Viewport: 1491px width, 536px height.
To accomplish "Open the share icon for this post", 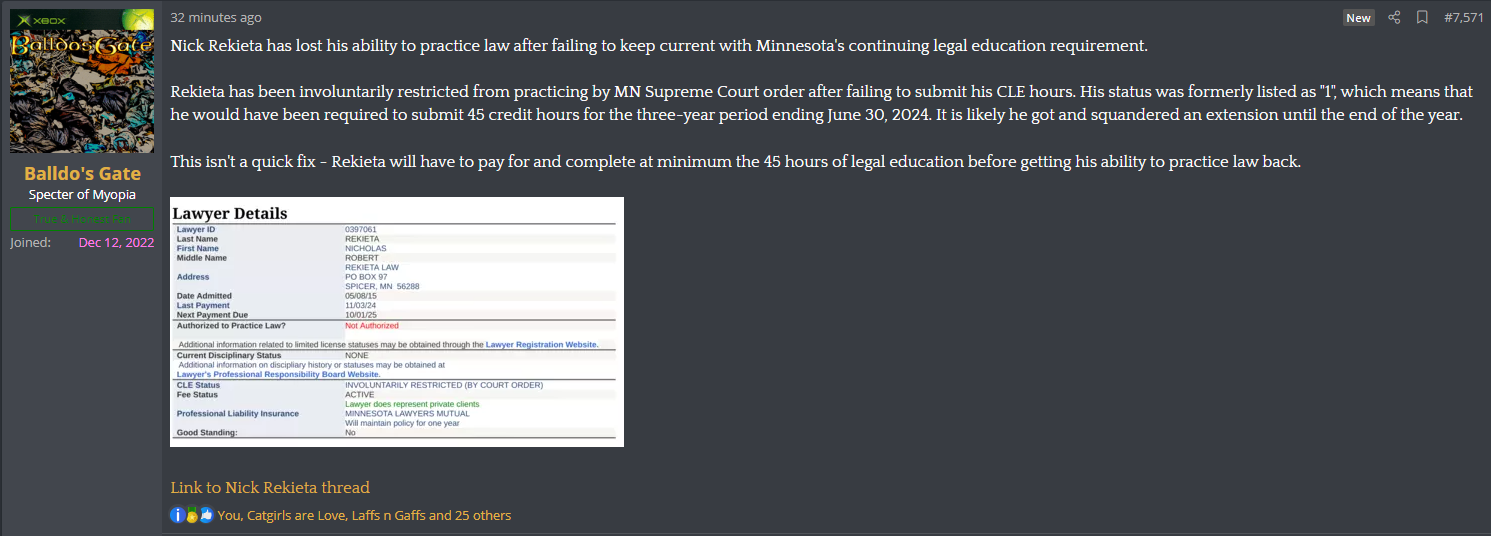I will tap(1394, 18).
